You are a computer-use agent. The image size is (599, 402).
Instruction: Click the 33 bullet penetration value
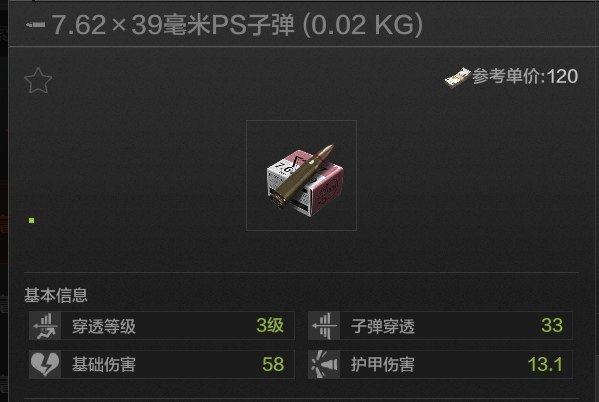(x=552, y=326)
